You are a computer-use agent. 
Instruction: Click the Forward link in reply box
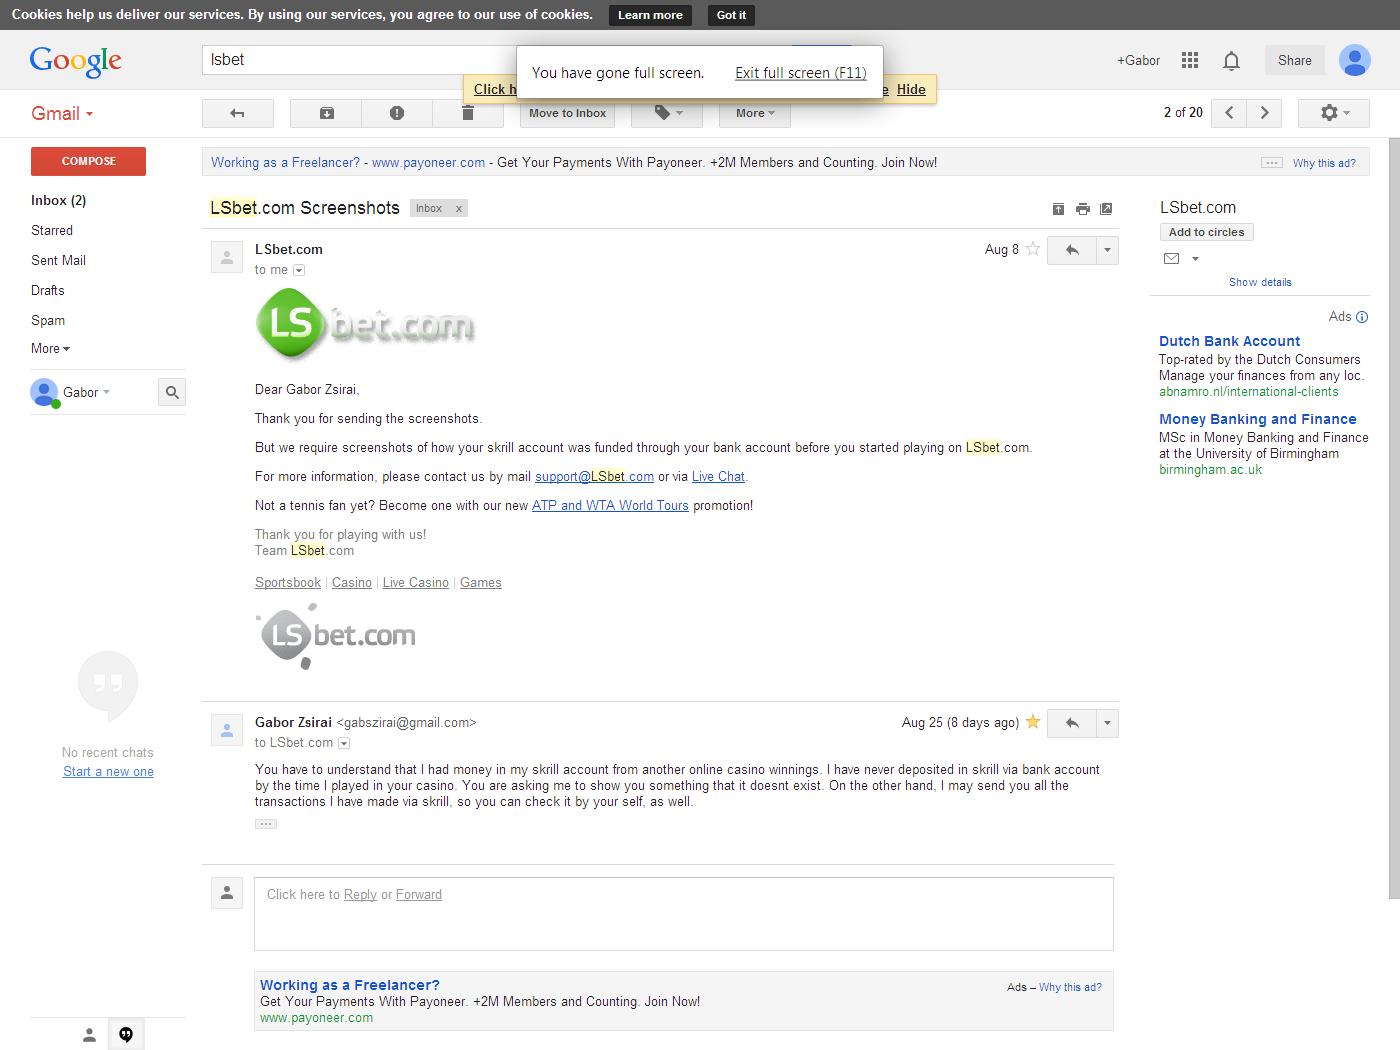coord(419,894)
